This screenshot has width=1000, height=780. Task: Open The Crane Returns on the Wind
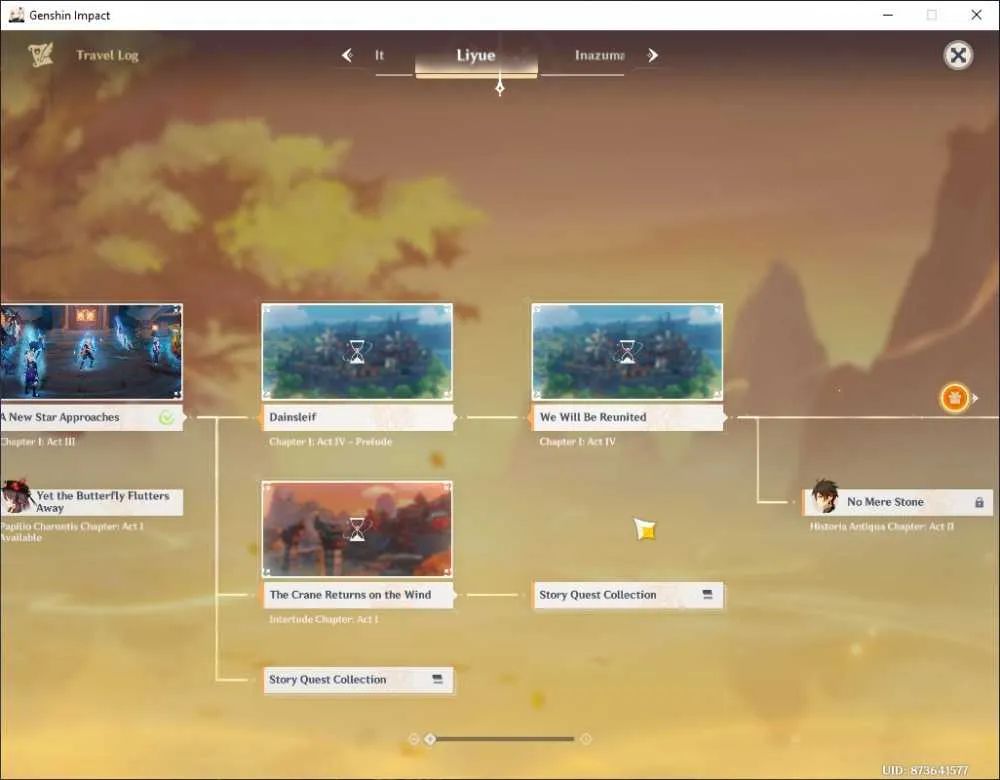(x=358, y=595)
